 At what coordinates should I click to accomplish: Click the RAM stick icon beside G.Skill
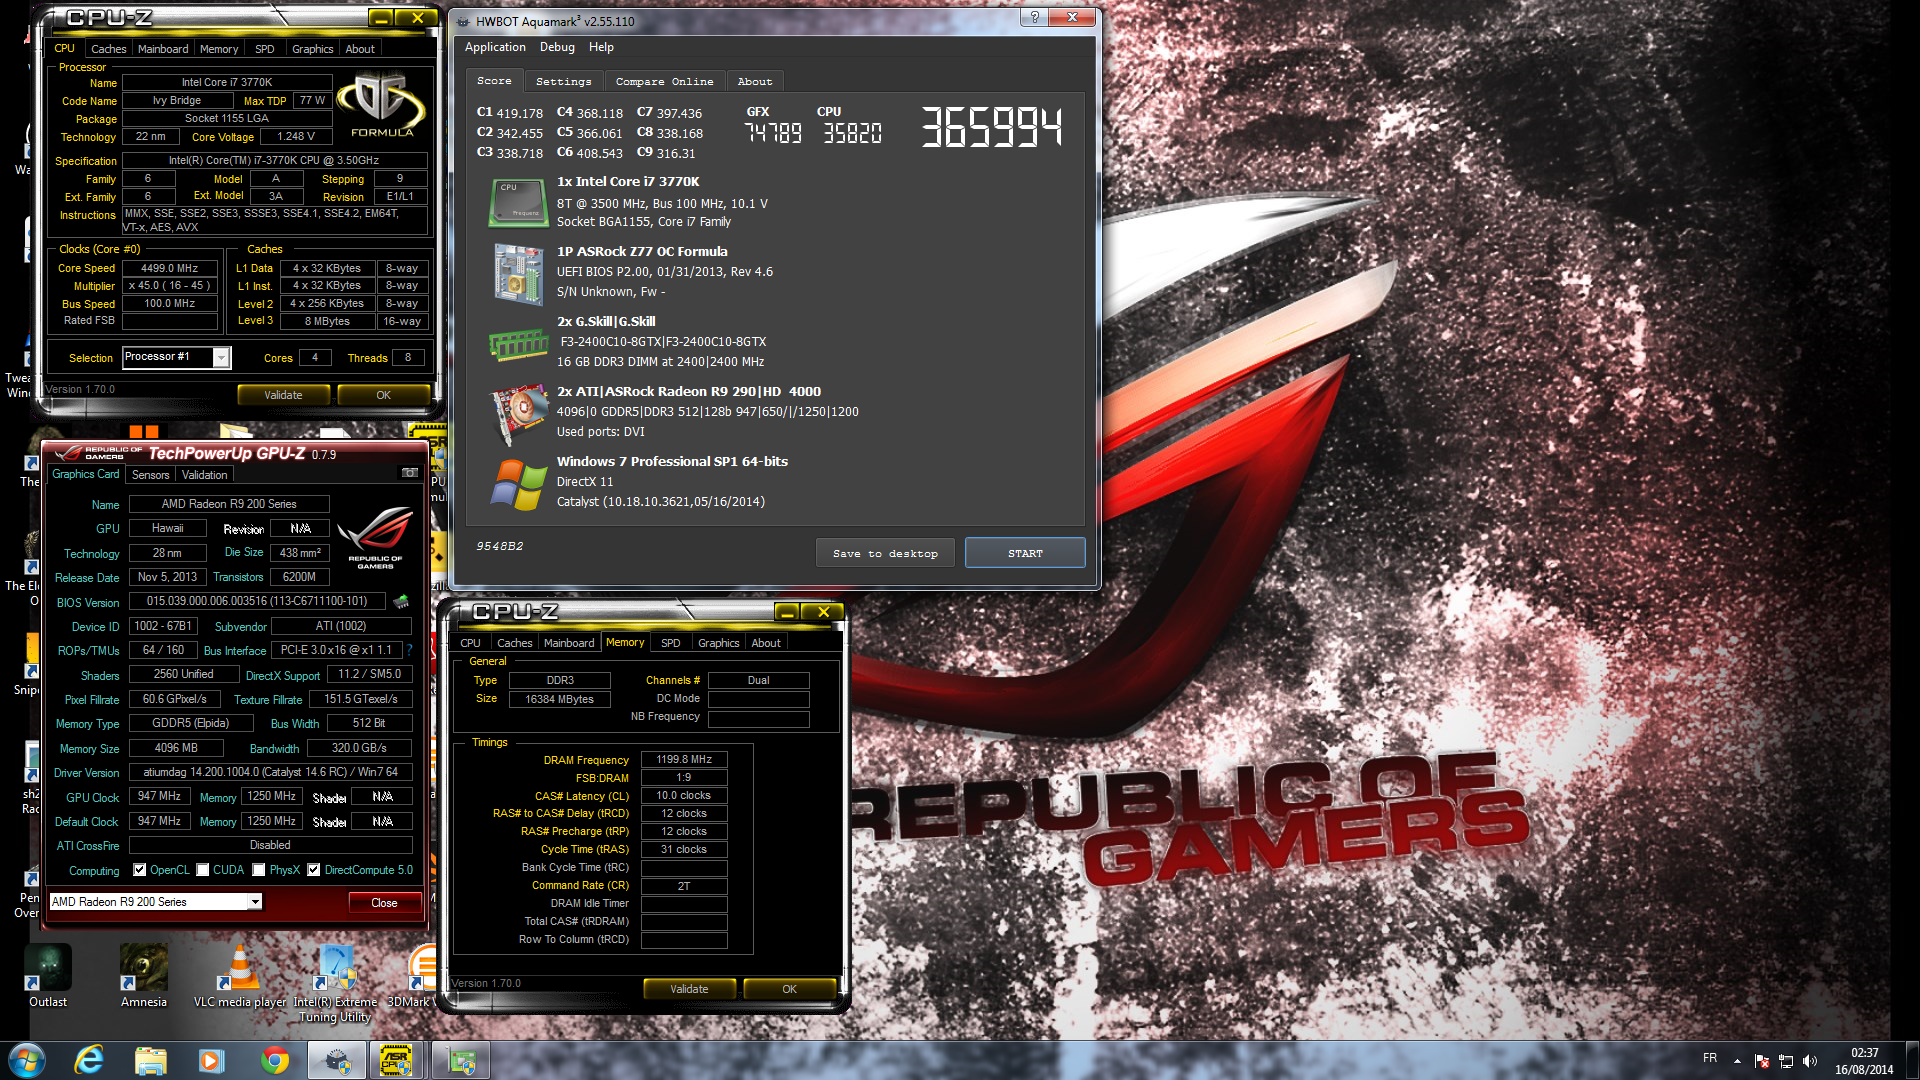[x=518, y=345]
